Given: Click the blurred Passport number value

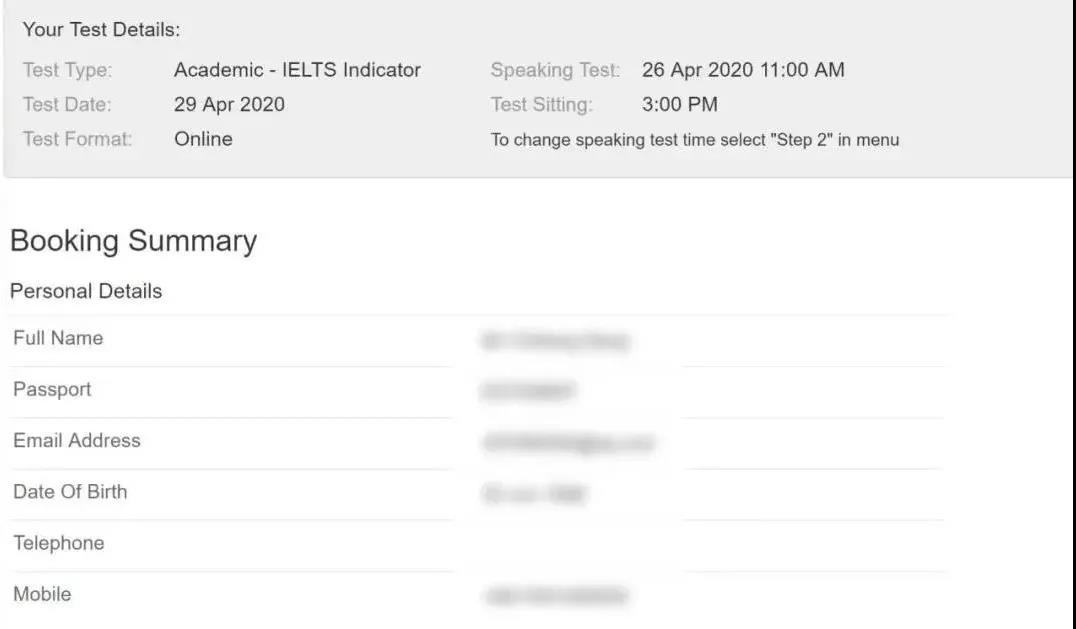Looking at the screenshot, I should coord(528,392).
